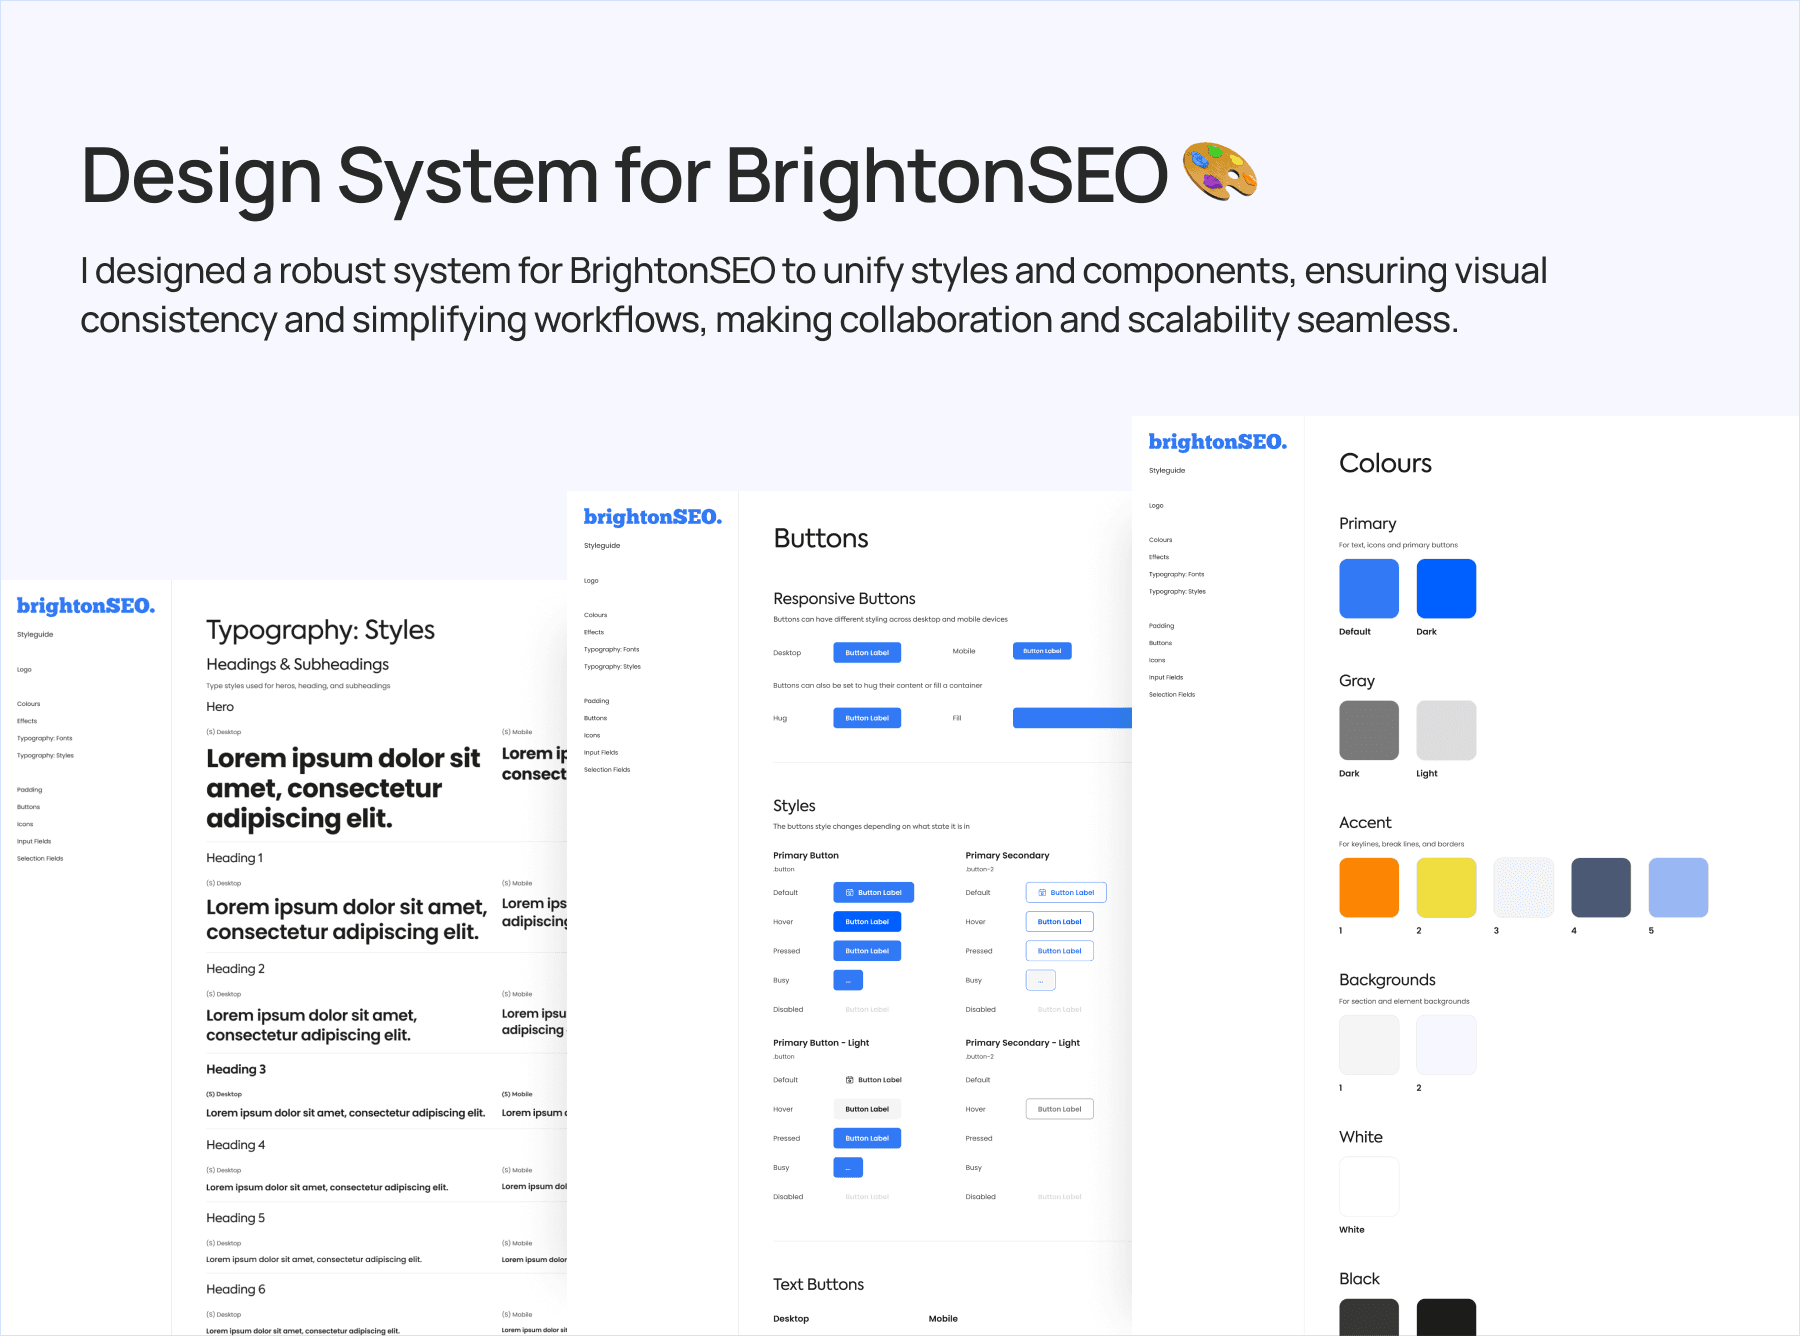
Task: Click the Primary Secondary - Light Hover button
Action: [x=1060, y=1109]
